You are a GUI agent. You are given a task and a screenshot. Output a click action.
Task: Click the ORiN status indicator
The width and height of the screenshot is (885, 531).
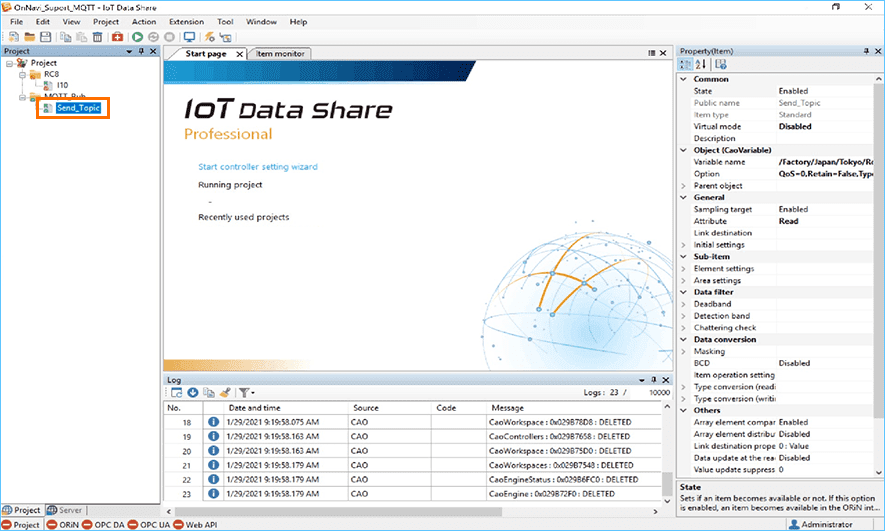pos(63,525)
